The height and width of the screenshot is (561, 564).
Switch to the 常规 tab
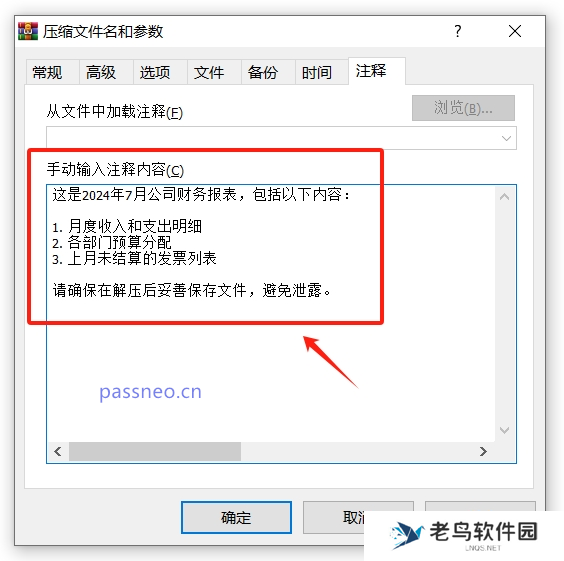pos(47,72)
